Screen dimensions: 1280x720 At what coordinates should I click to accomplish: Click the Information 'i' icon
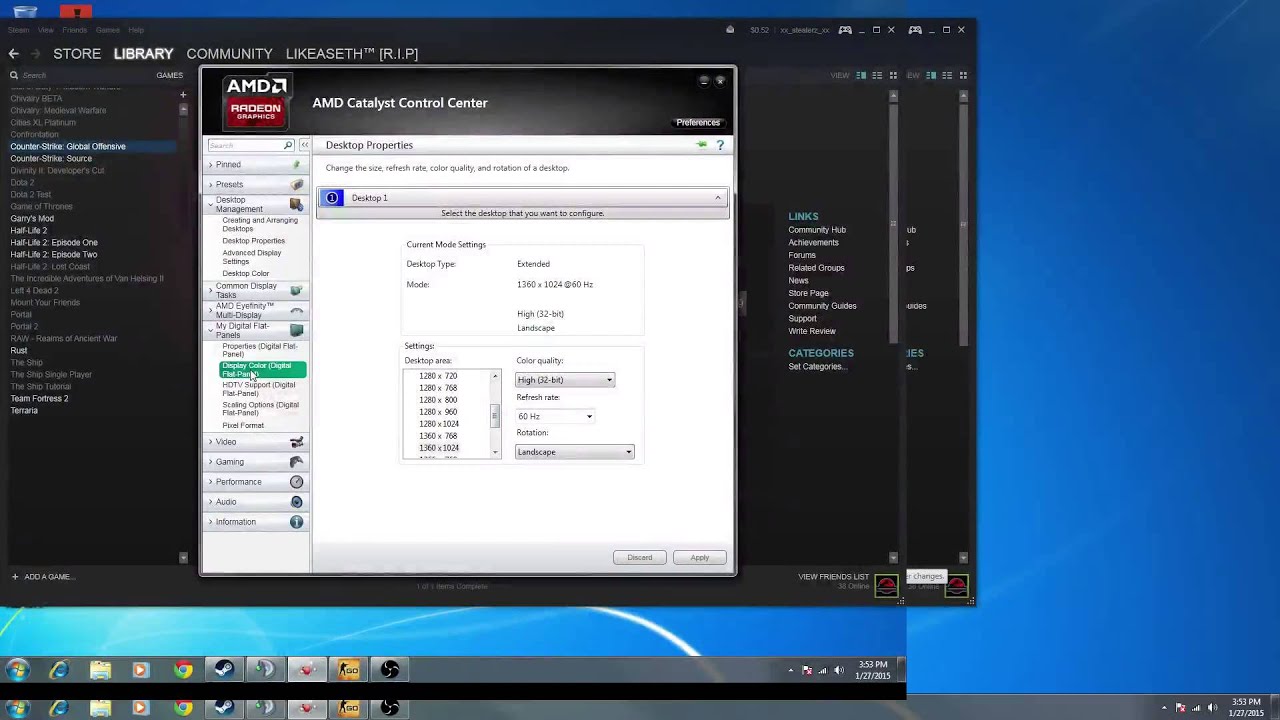[x=296, y=522]
